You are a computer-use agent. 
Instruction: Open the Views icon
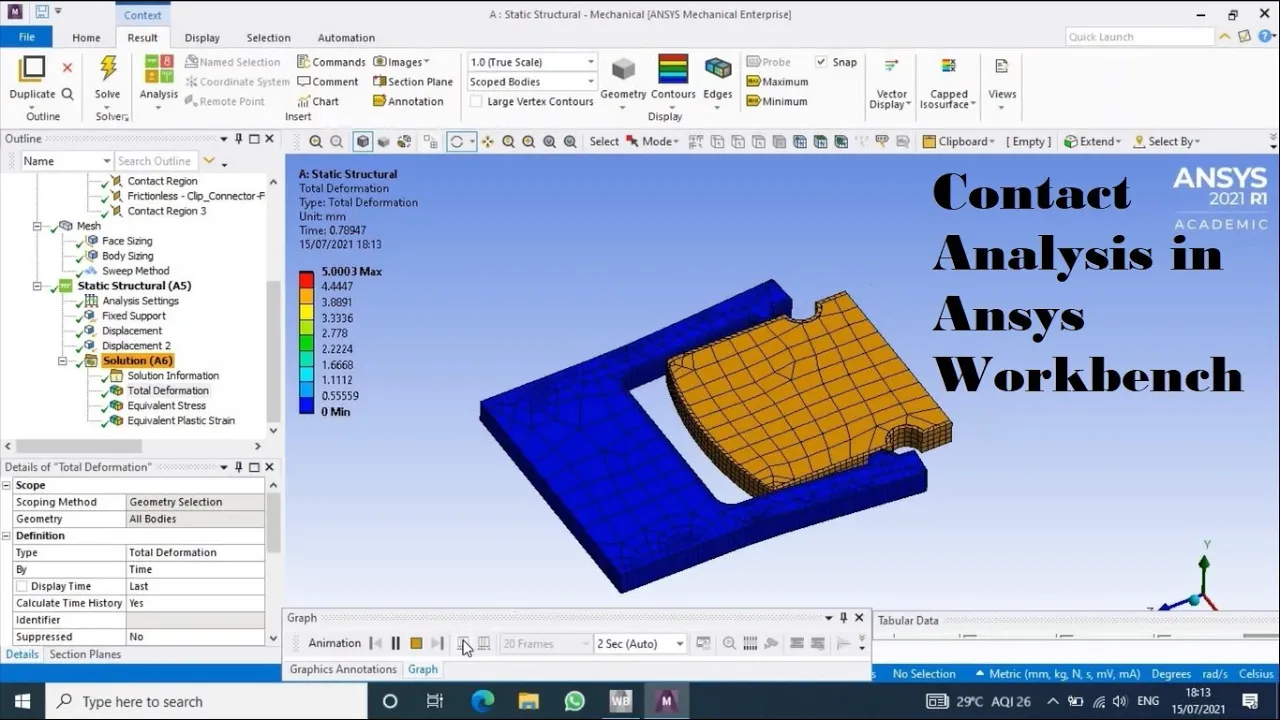click(x=1001, y=68)
